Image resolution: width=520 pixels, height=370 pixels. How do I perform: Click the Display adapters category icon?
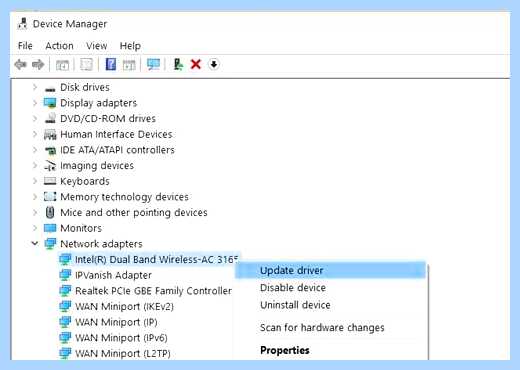tap(50, 103)
